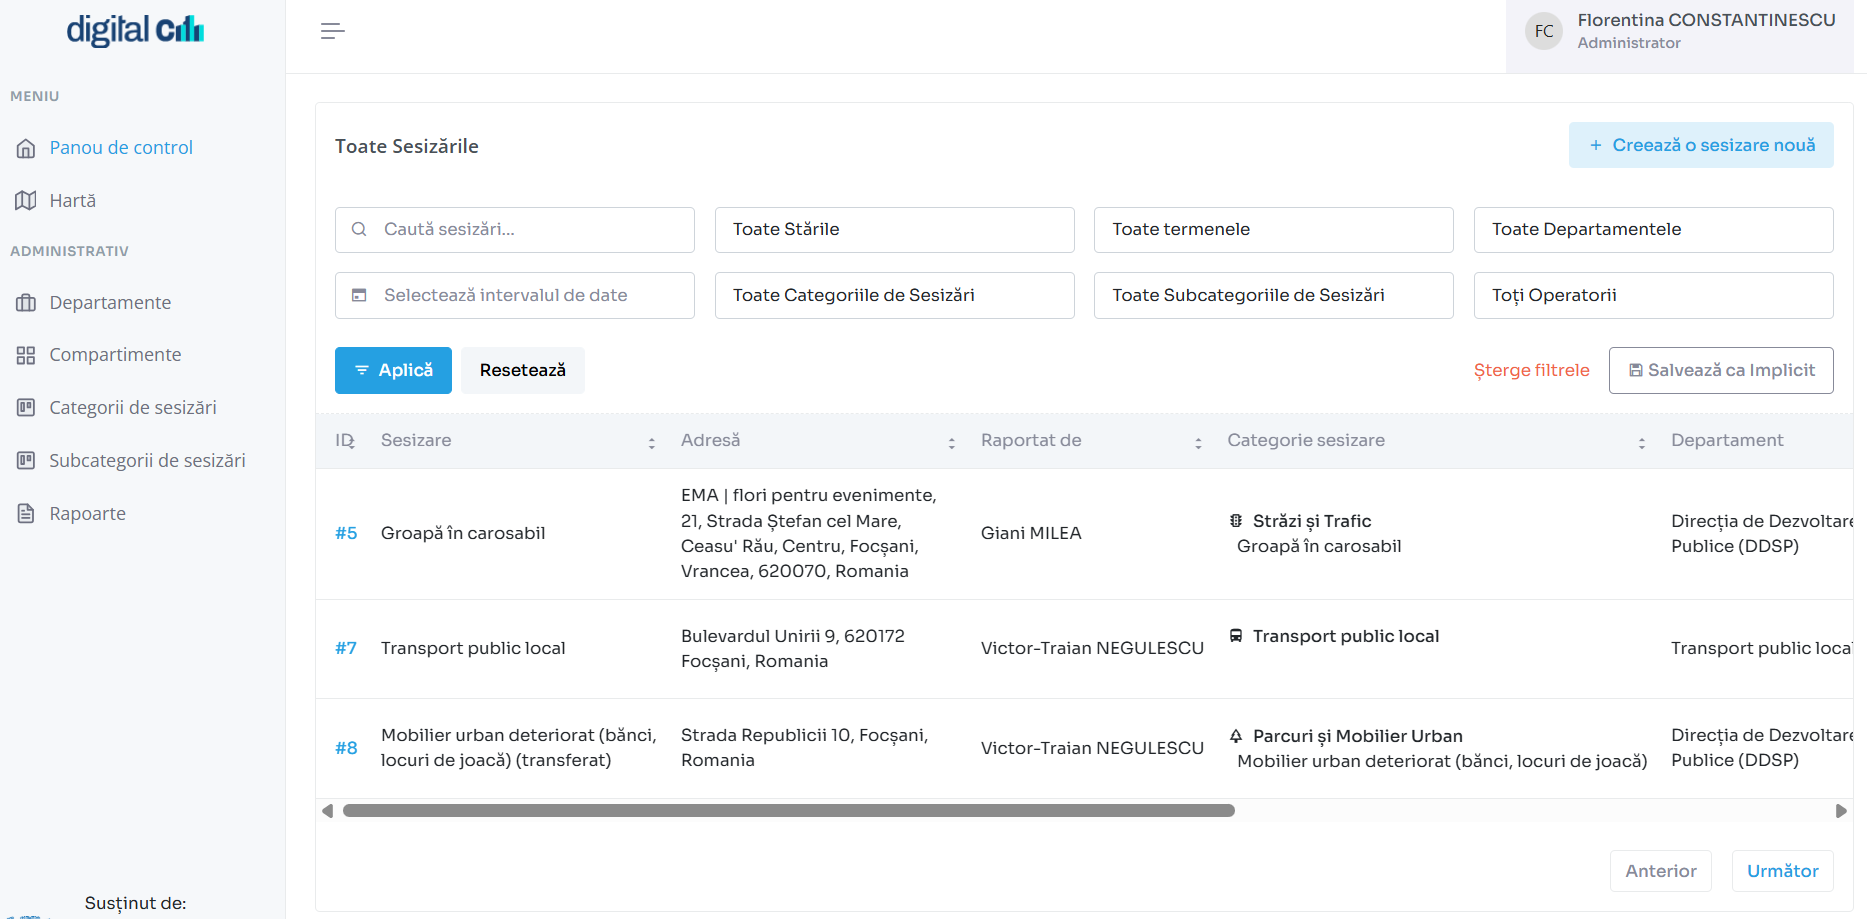
Task: Click the grid icon beside Compartimente
Action: pos(26,355)
